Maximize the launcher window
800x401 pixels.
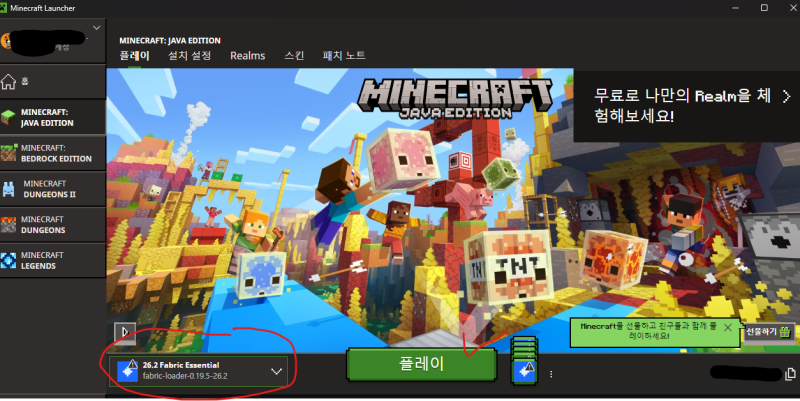764,8
